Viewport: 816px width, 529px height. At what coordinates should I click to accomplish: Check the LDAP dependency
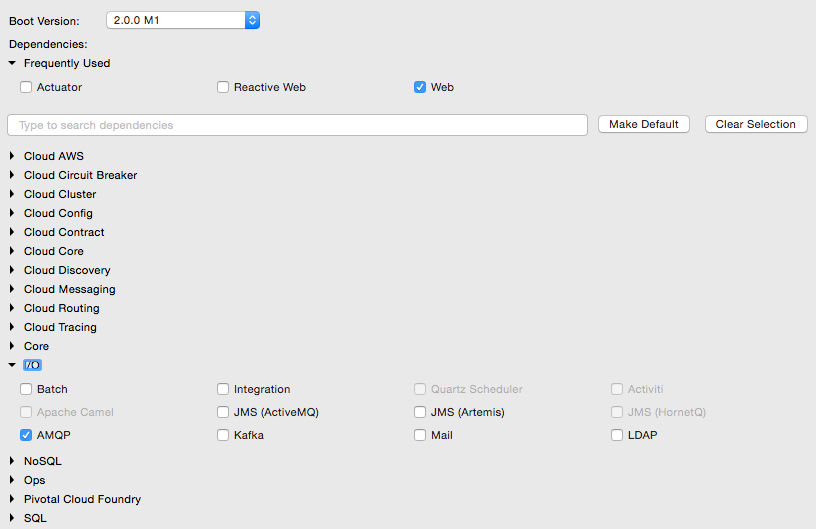[x=617, y=435]
